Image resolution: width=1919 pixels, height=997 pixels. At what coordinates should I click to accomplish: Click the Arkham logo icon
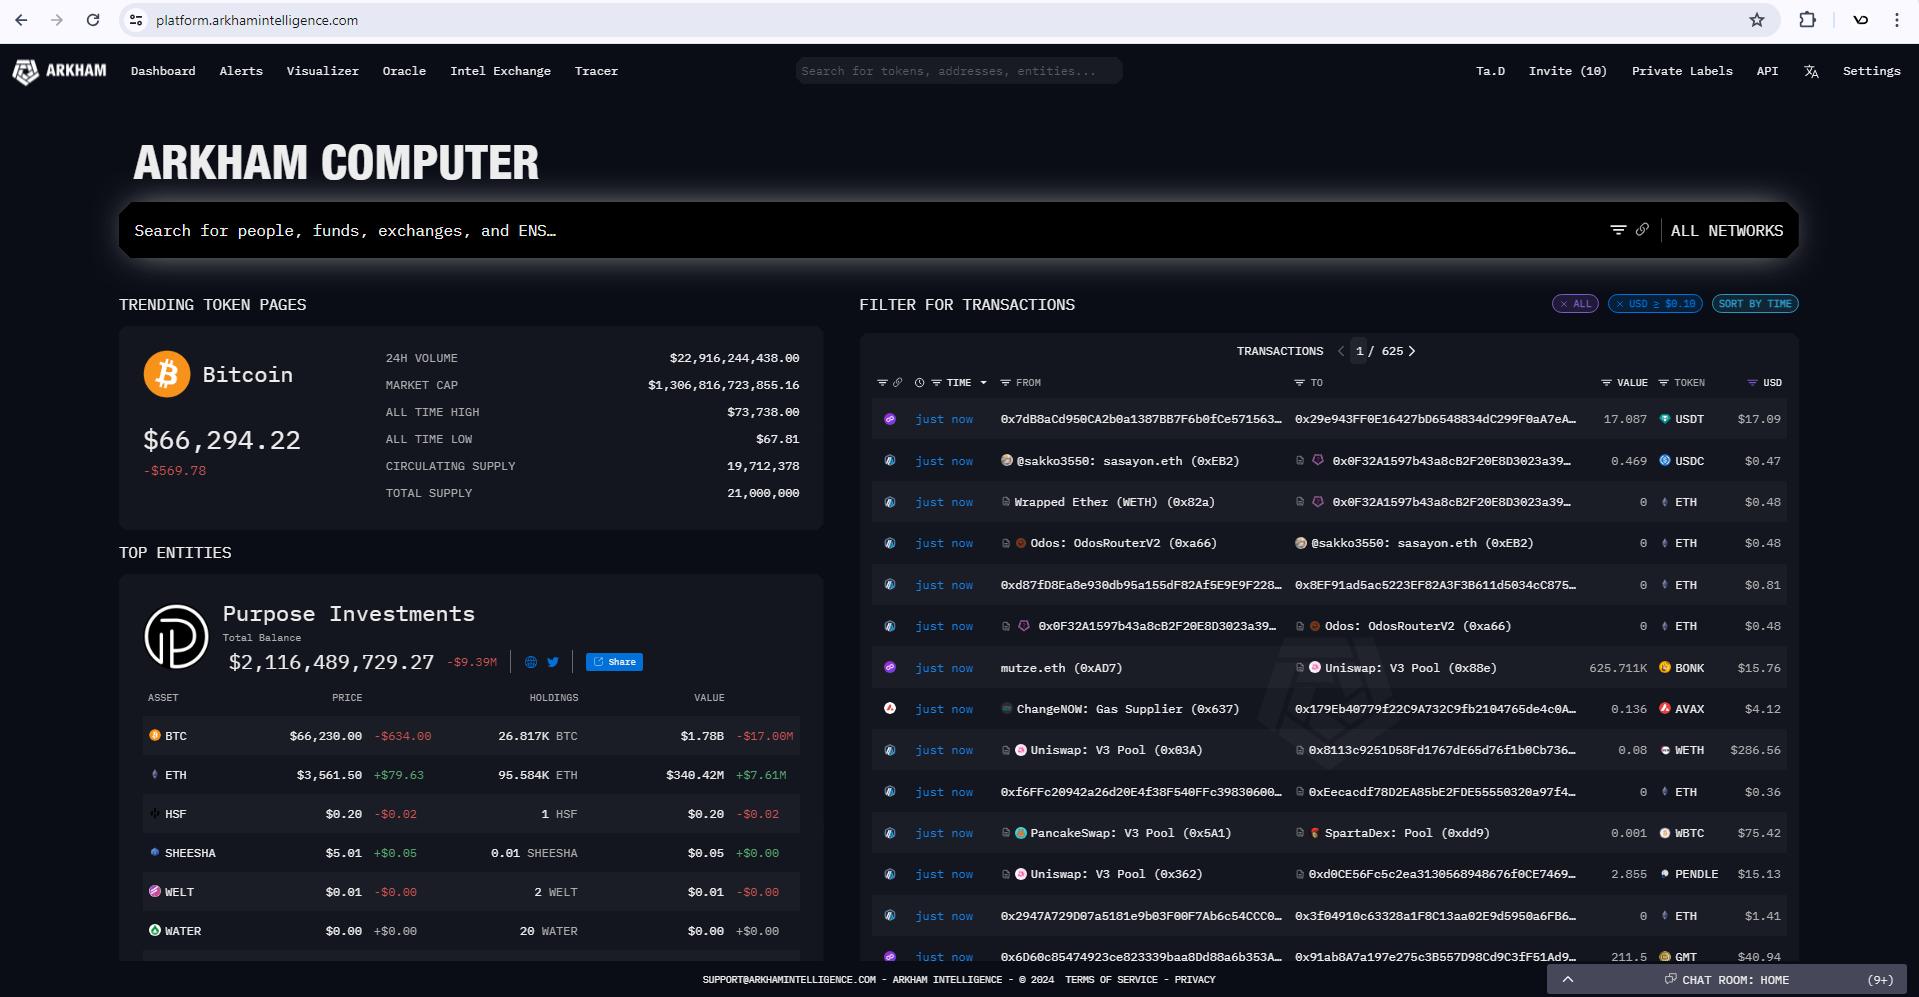click(x=25, y=71)
